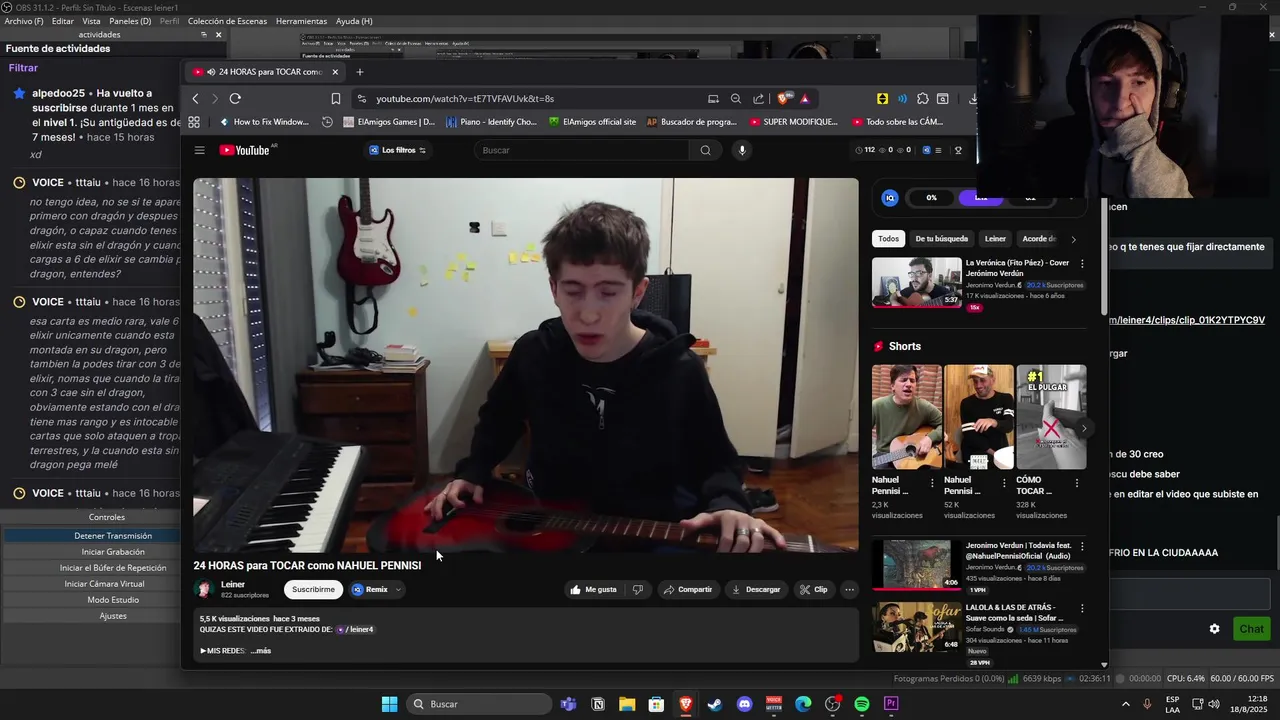The height and width of the screenshot is (720, 1280).
Task: Bookmark this page using the address bar icon
Action: click(336, 99)
